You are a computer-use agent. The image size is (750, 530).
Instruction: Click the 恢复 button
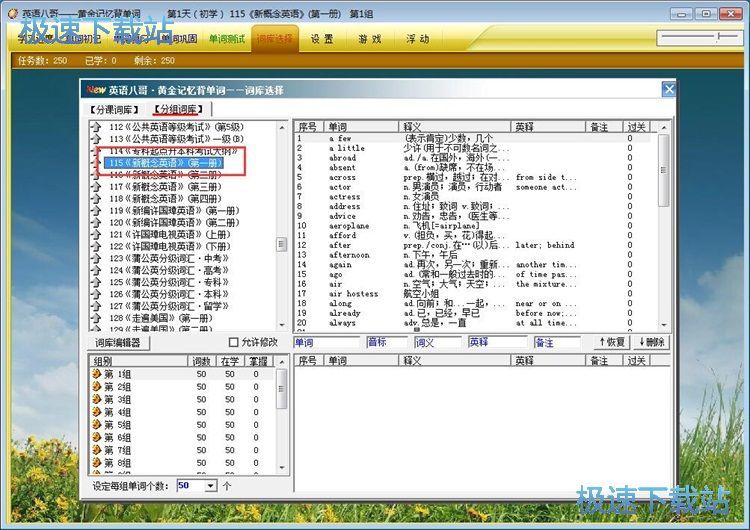pyautogui.click(x=610, y=343)
